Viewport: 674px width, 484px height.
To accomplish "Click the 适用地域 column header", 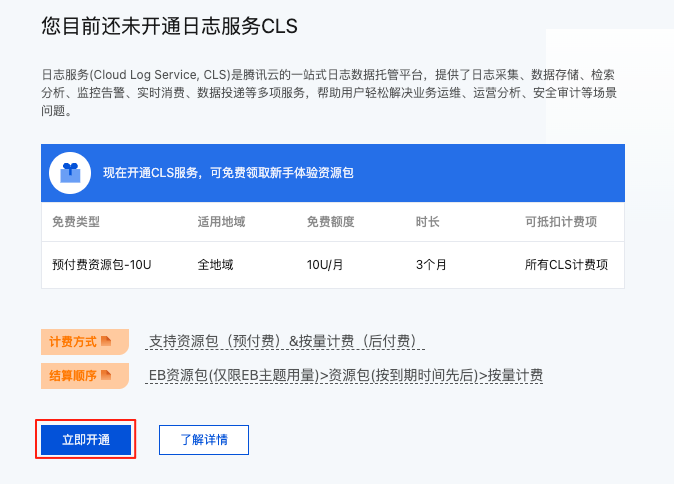I will click(222, 222).
